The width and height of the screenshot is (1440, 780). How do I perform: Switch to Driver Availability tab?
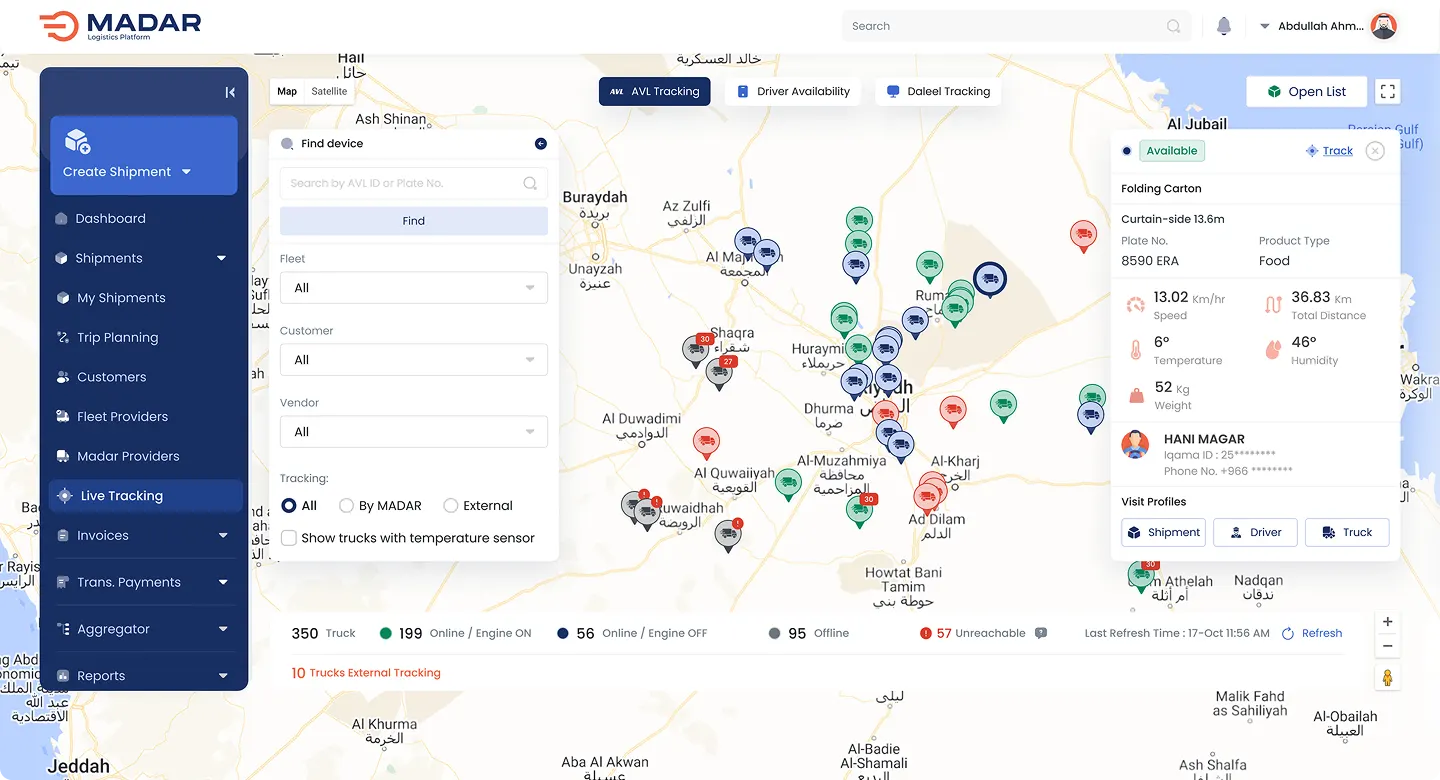[x=794, y=91]
